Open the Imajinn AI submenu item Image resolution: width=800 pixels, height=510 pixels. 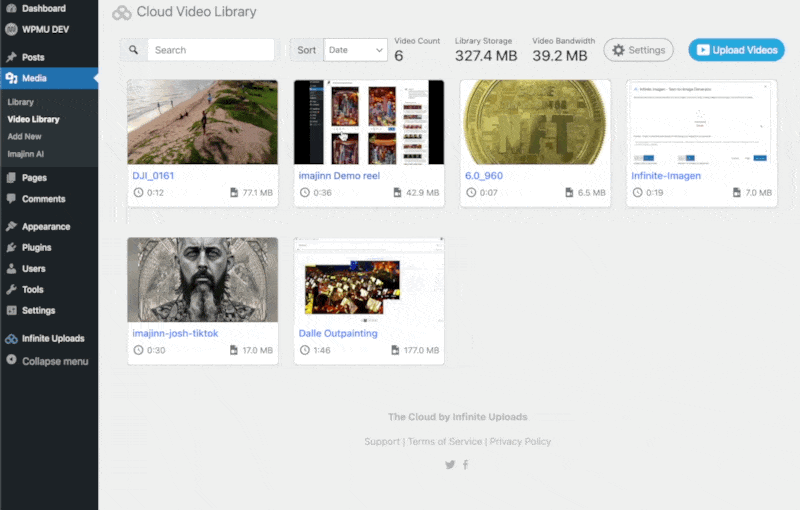coord(26,154)
